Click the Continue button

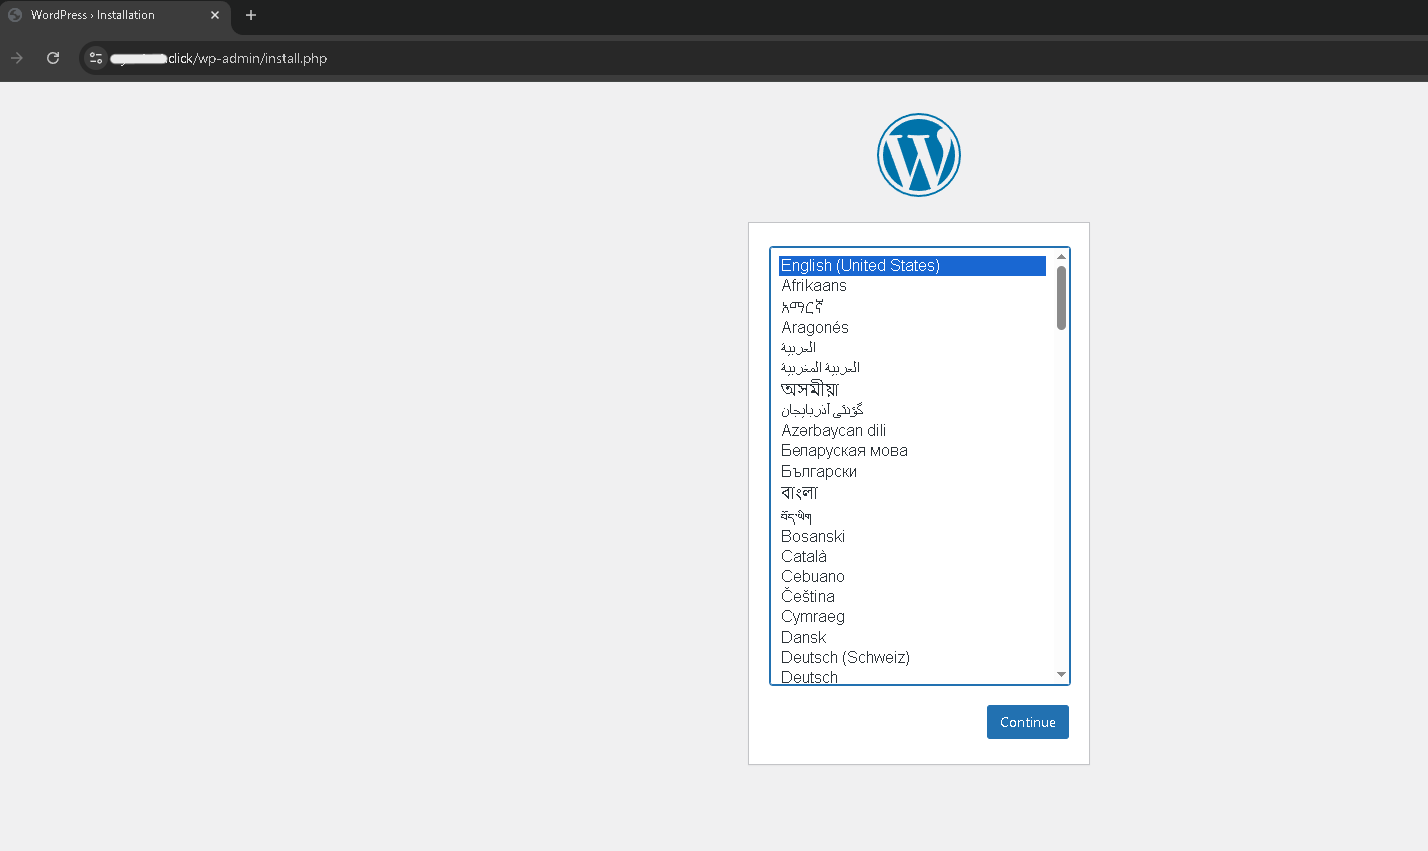(1028, 722)
